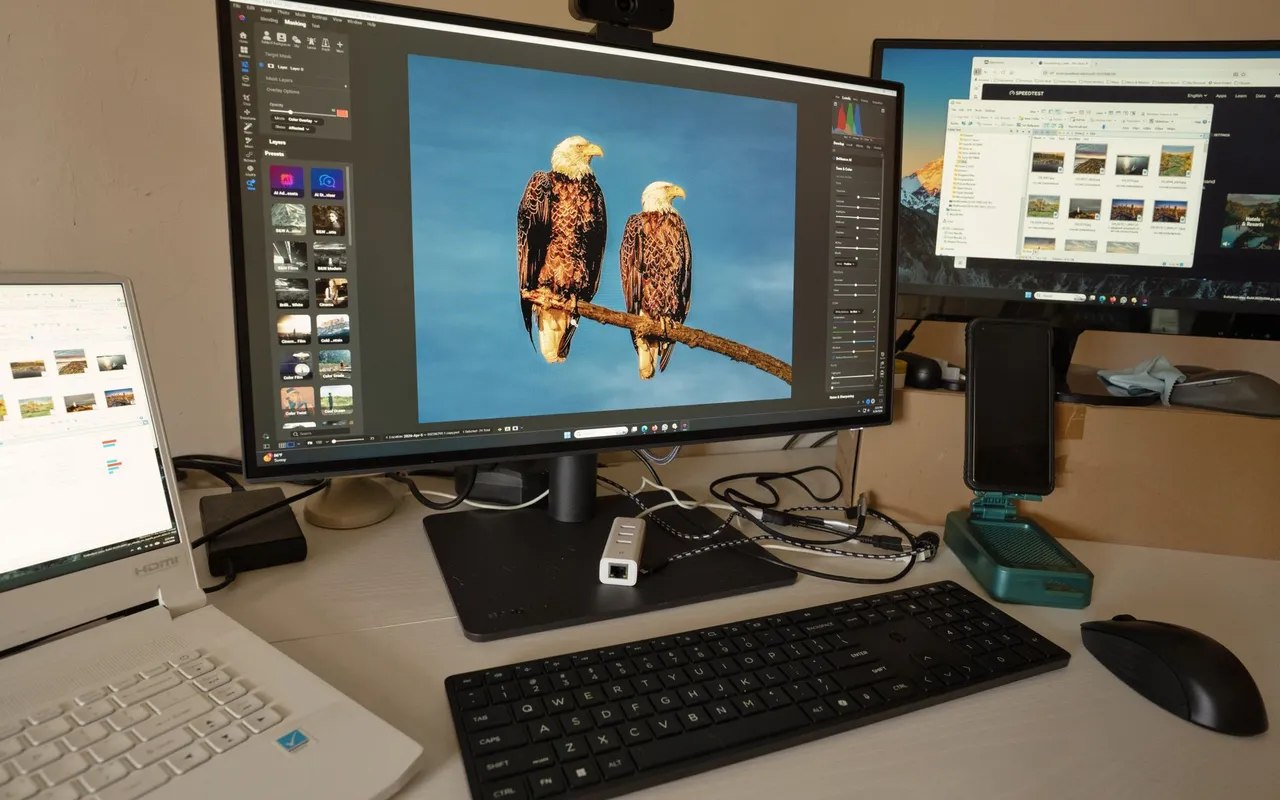Image resolution: width=1280 pixels, height=800 pixels.
Task: Expand the Overlay Options section
Action: coord(282,91)
